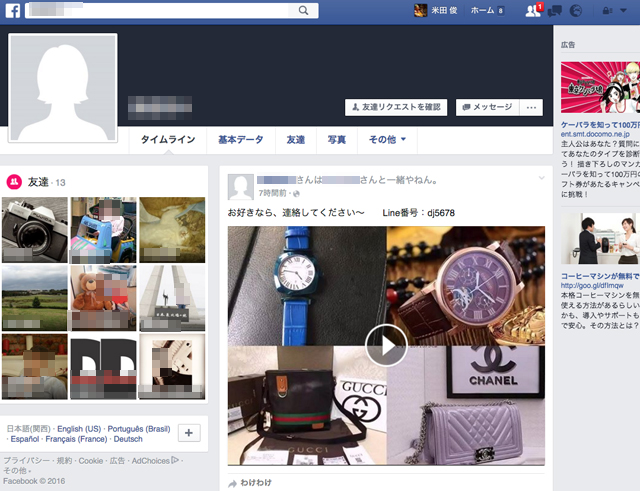Switch language to Deutsch
This screenshot has width=640, height=491.
tap(128, 439)
